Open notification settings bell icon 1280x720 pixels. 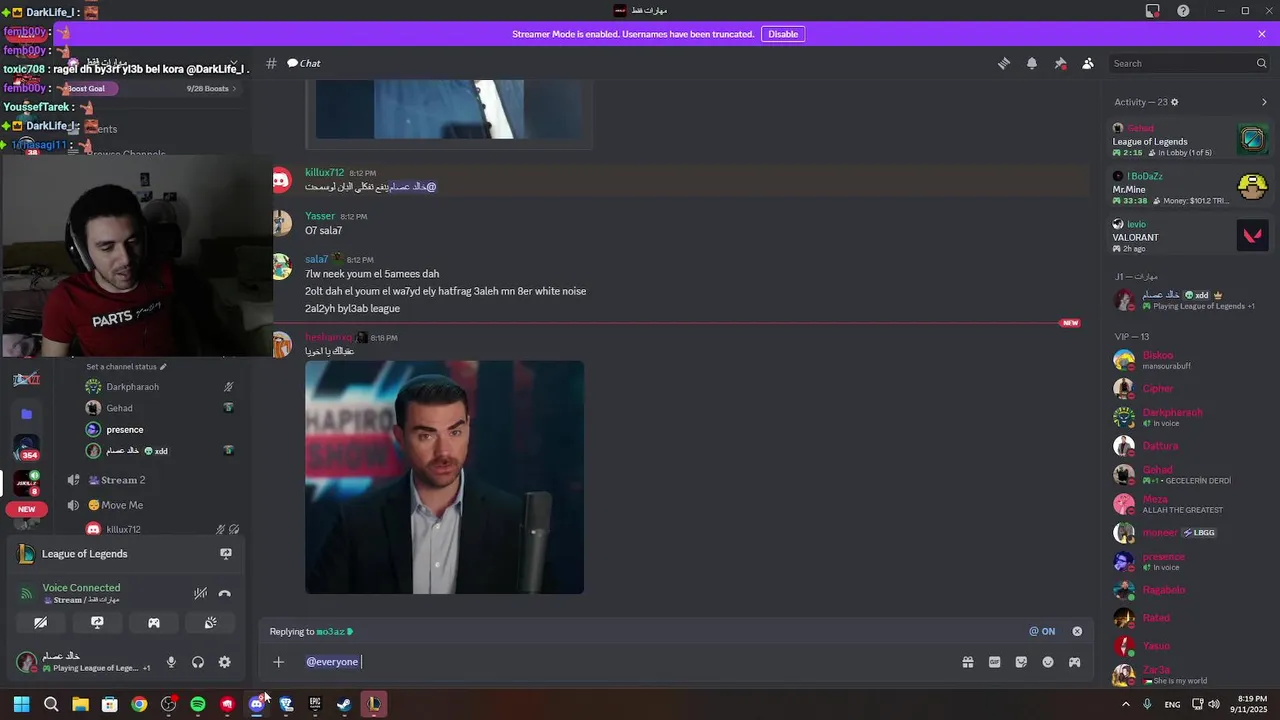point(1032,63)
